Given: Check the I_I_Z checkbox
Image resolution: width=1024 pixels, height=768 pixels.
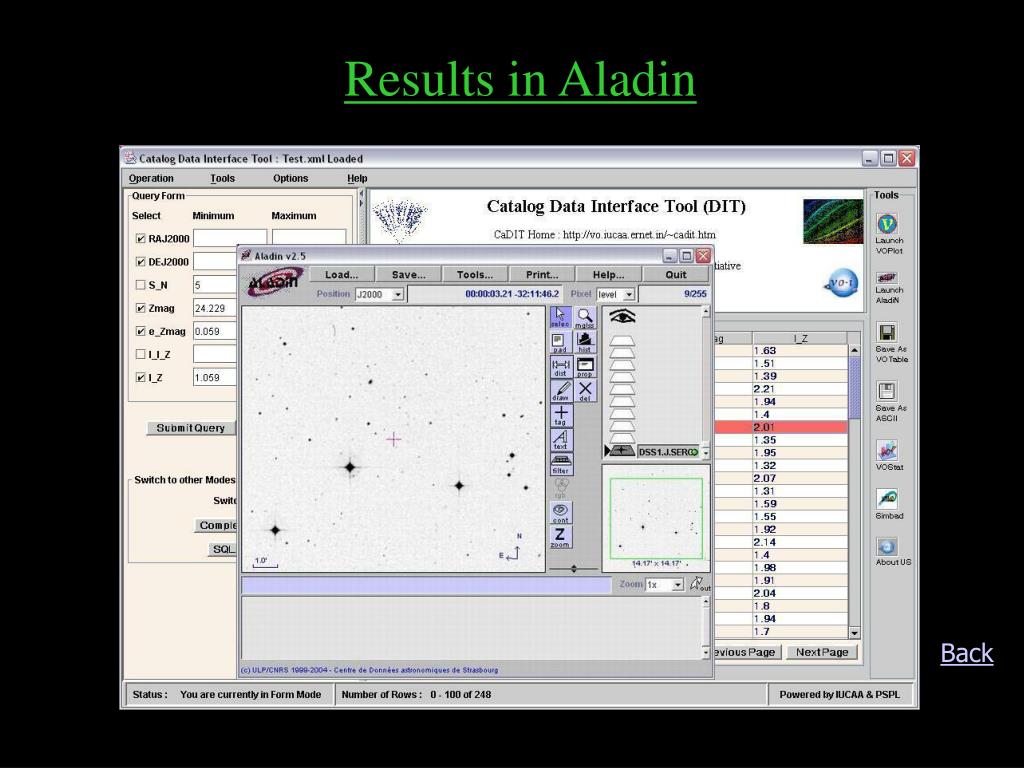Looking at the screenshot, I should click(140, 354).
